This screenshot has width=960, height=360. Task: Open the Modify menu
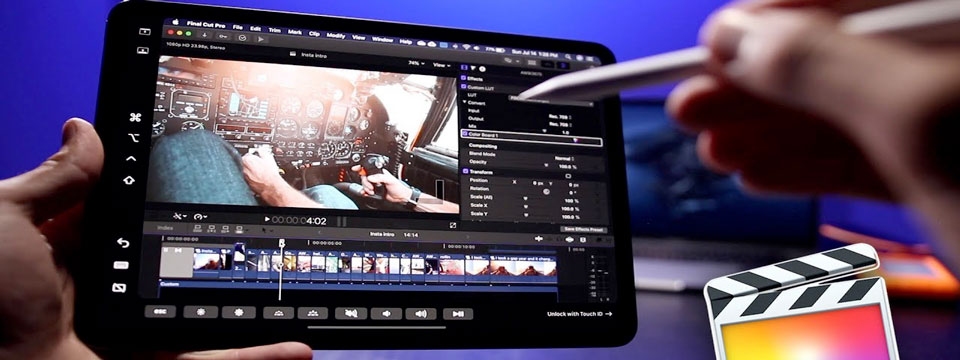click(x=336, y=35)
